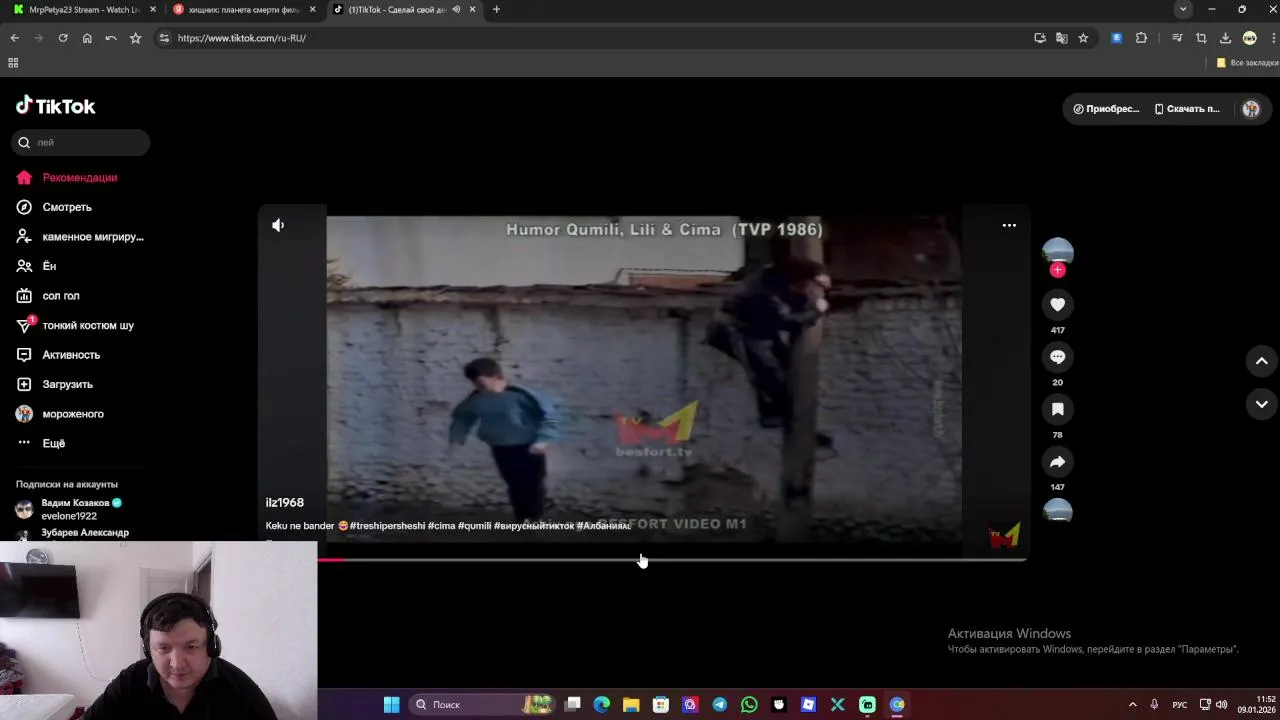Screen dimensions: 1280x720
Task: Click the browser screenshot crop icon
Action: (x=1201, y=38)
